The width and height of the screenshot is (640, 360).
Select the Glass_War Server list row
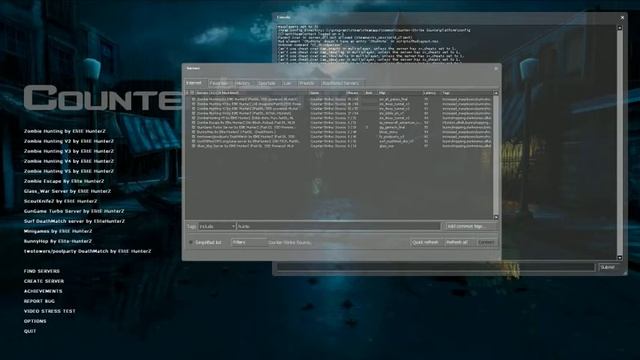click(x=339, y=146)
